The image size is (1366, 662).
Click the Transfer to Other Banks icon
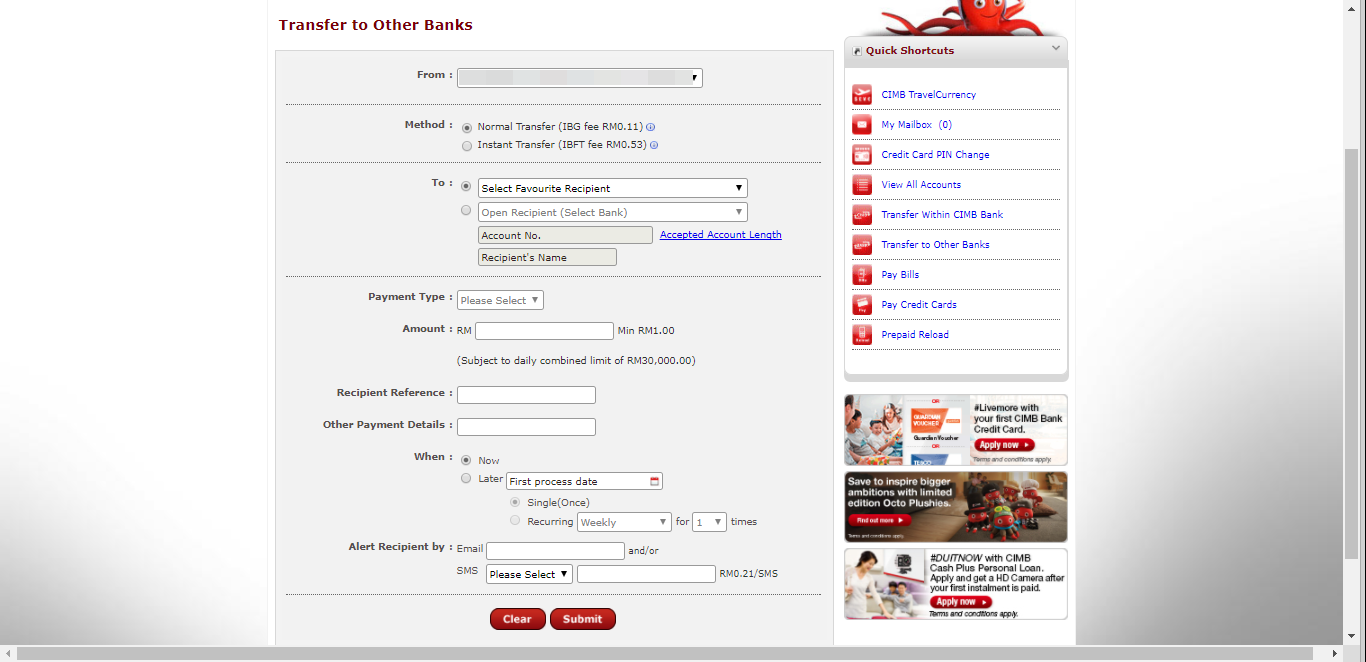pyautogui.click(x=862, y=245)
